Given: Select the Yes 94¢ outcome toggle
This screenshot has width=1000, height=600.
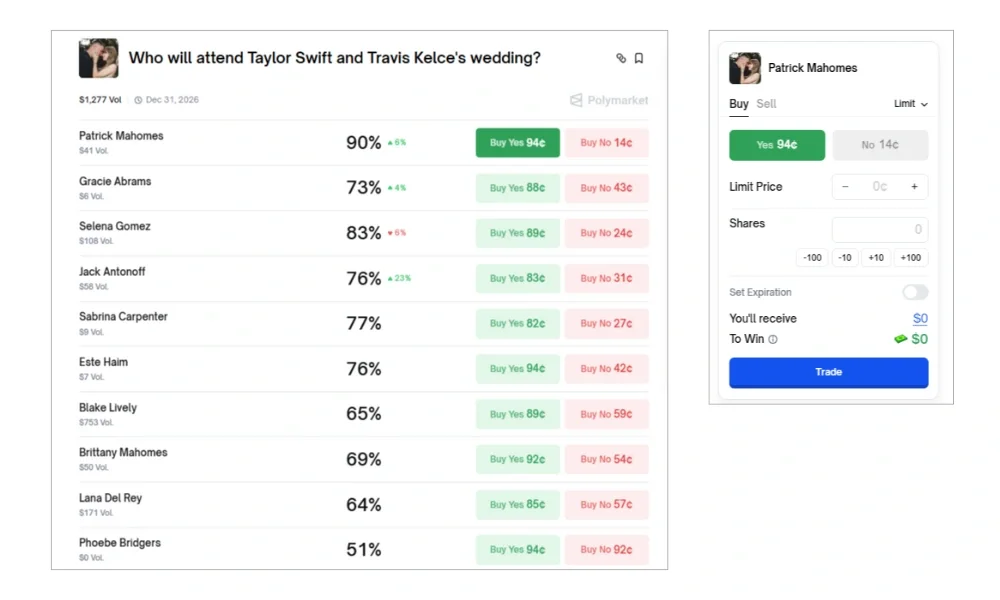Looking at the screenshot, I should [777, 145].
